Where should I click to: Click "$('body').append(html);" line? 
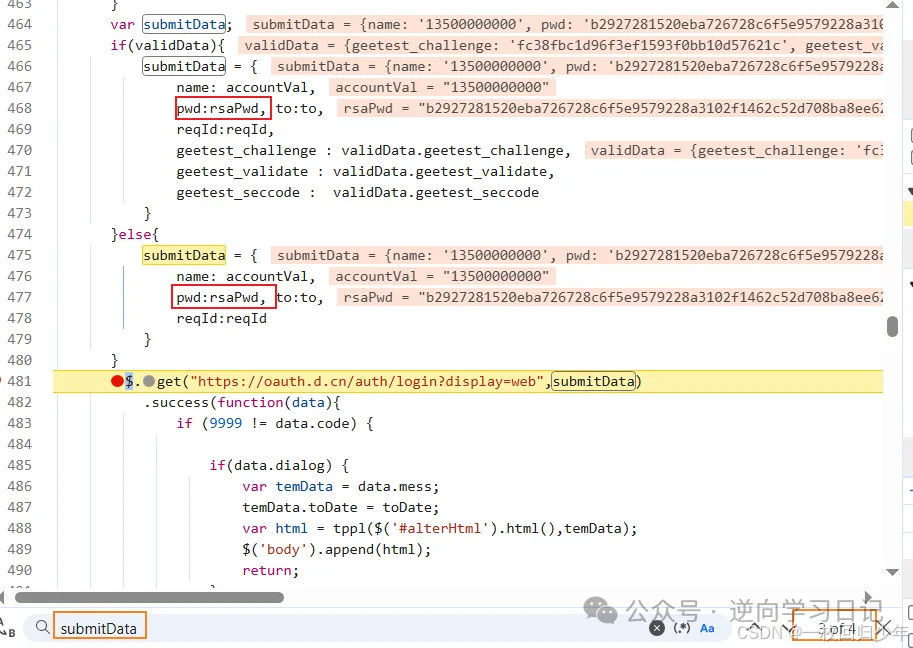(x=337, y=549)
